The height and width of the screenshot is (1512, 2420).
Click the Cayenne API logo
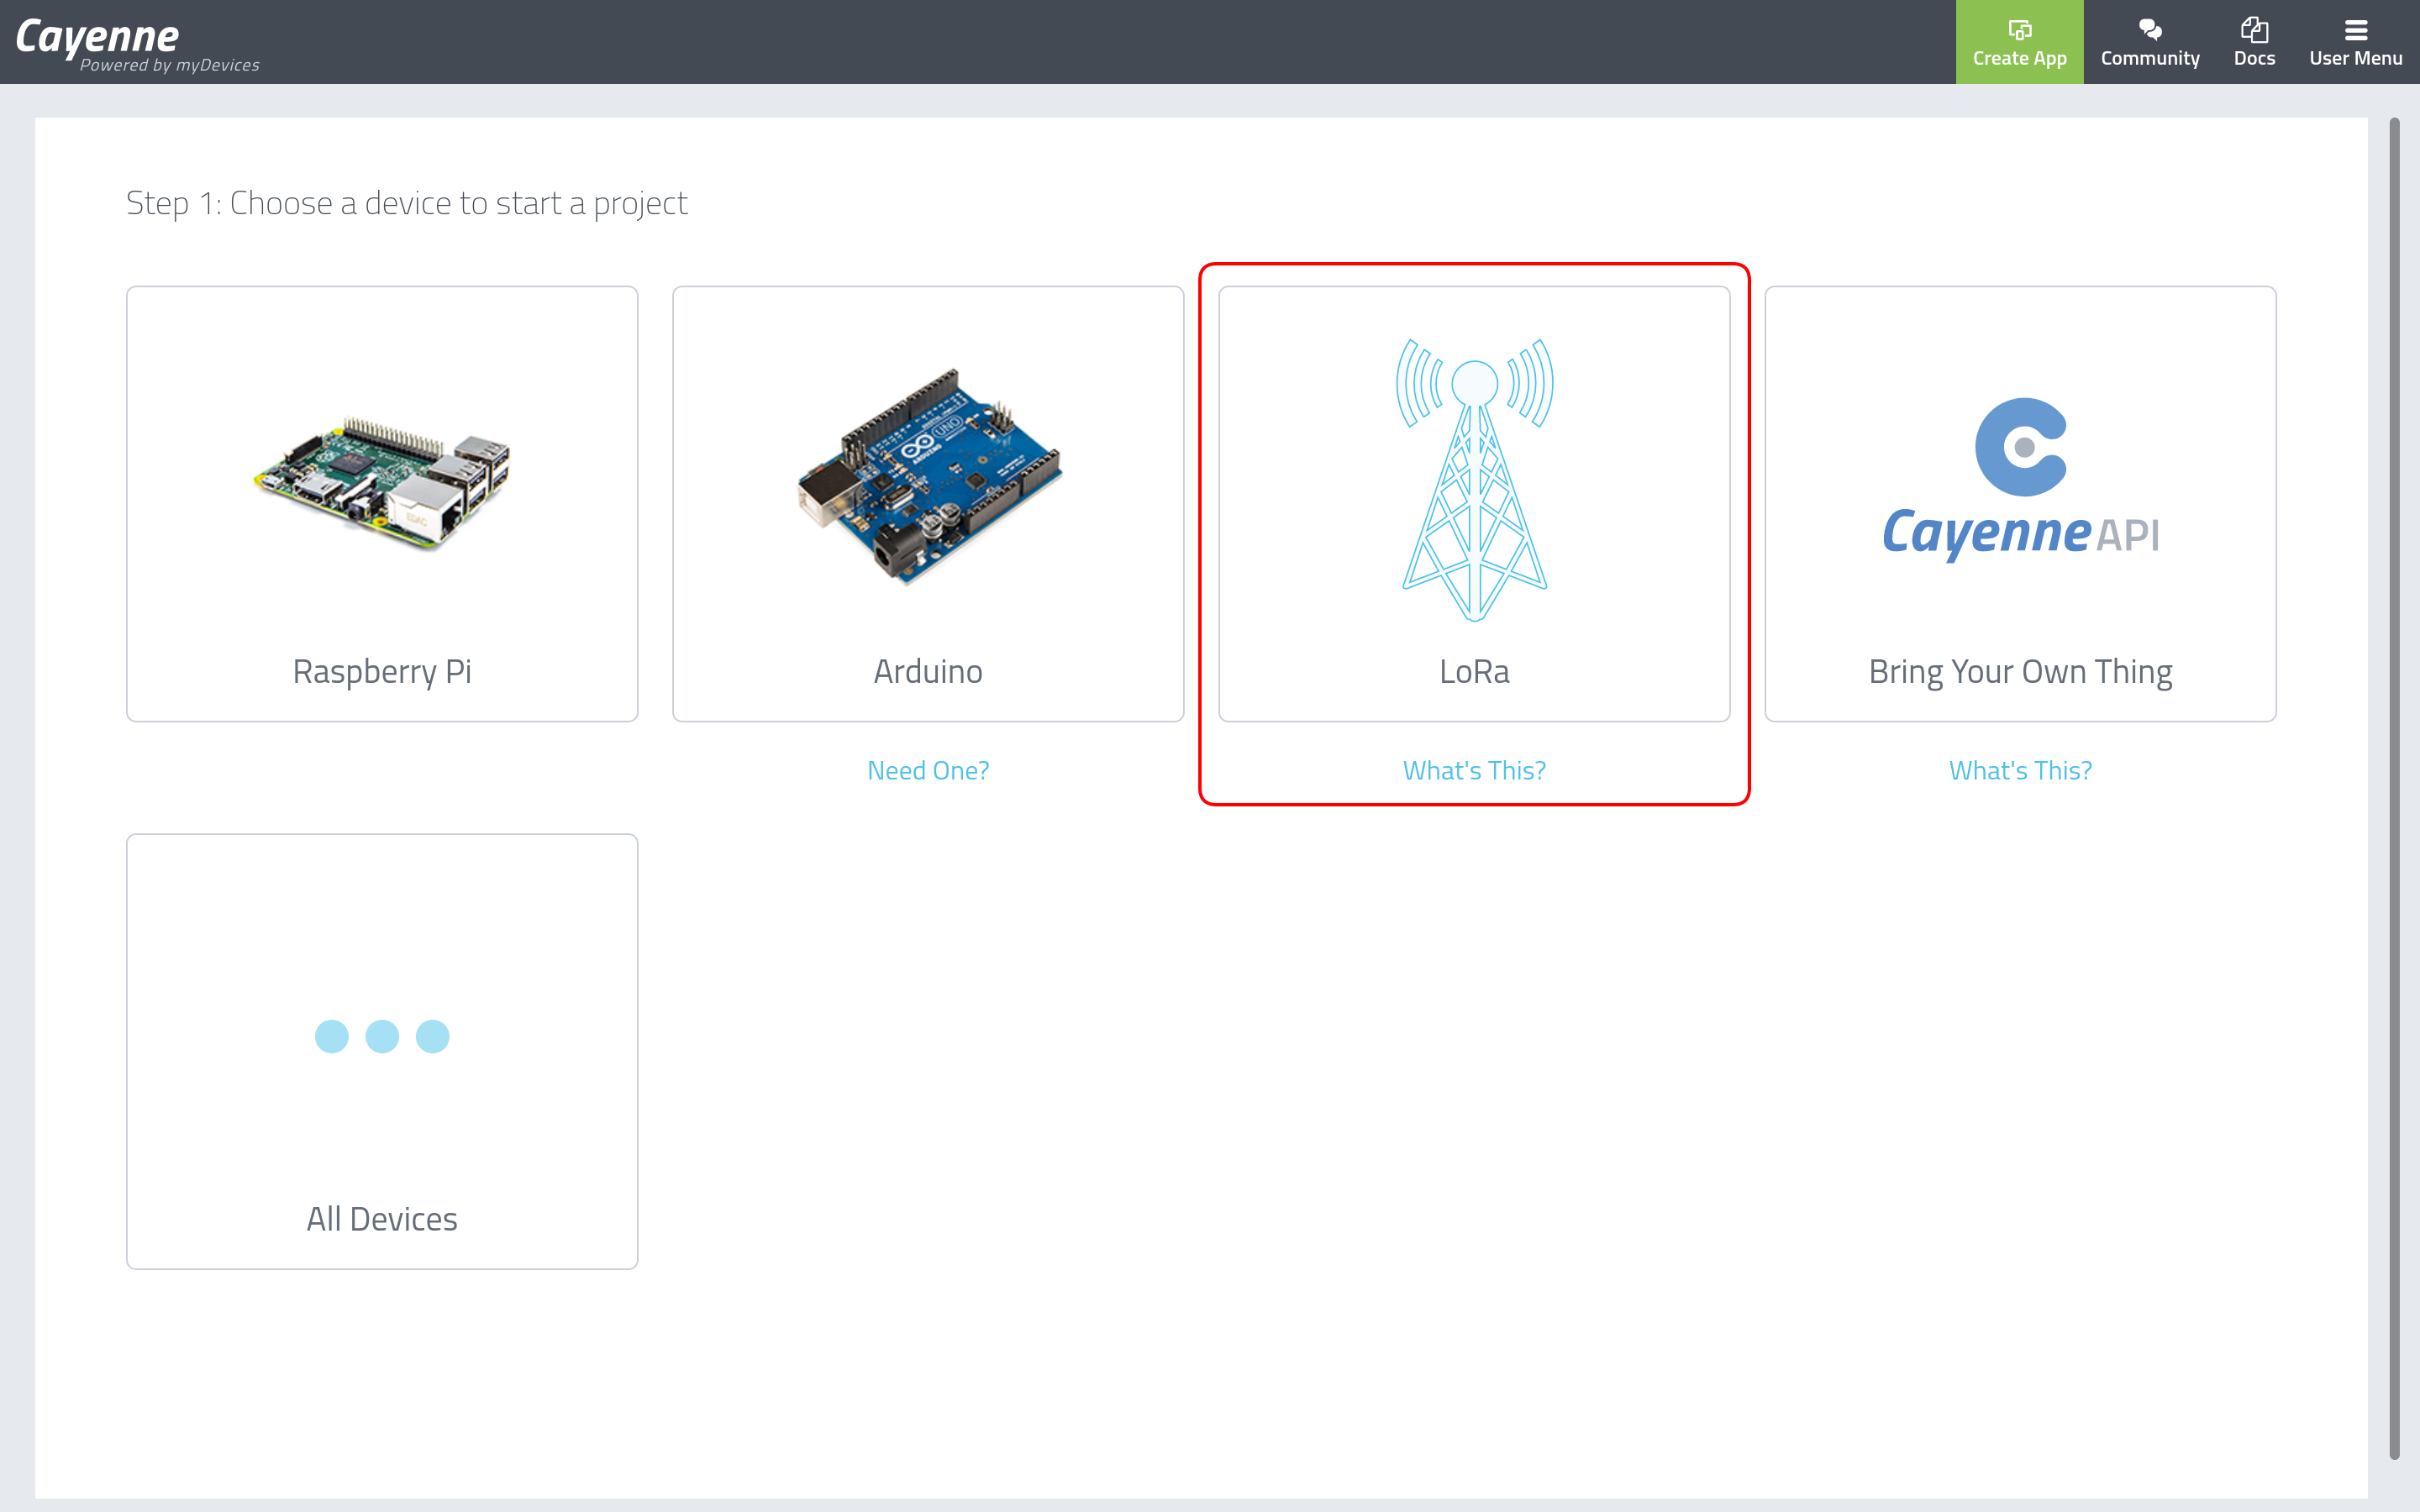[x=2020, y=480]
